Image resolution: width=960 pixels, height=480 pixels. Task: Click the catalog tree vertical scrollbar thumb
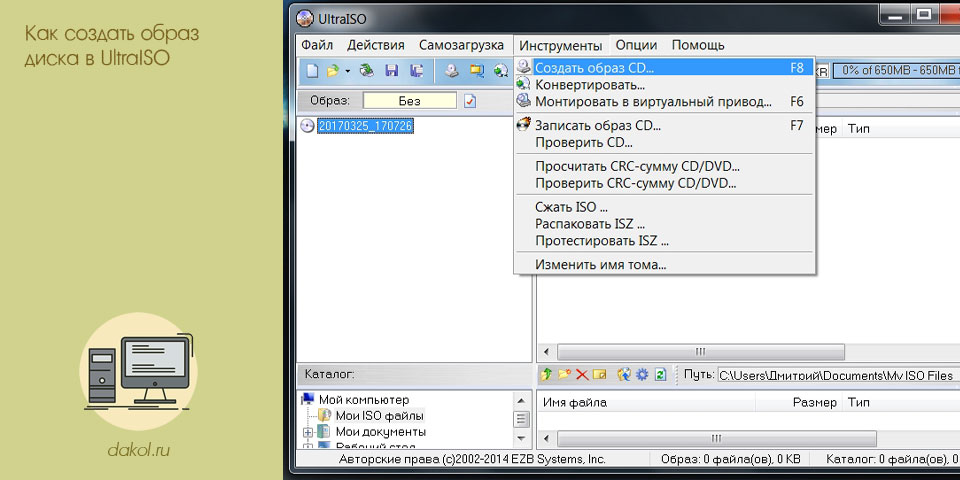[521, 419]
